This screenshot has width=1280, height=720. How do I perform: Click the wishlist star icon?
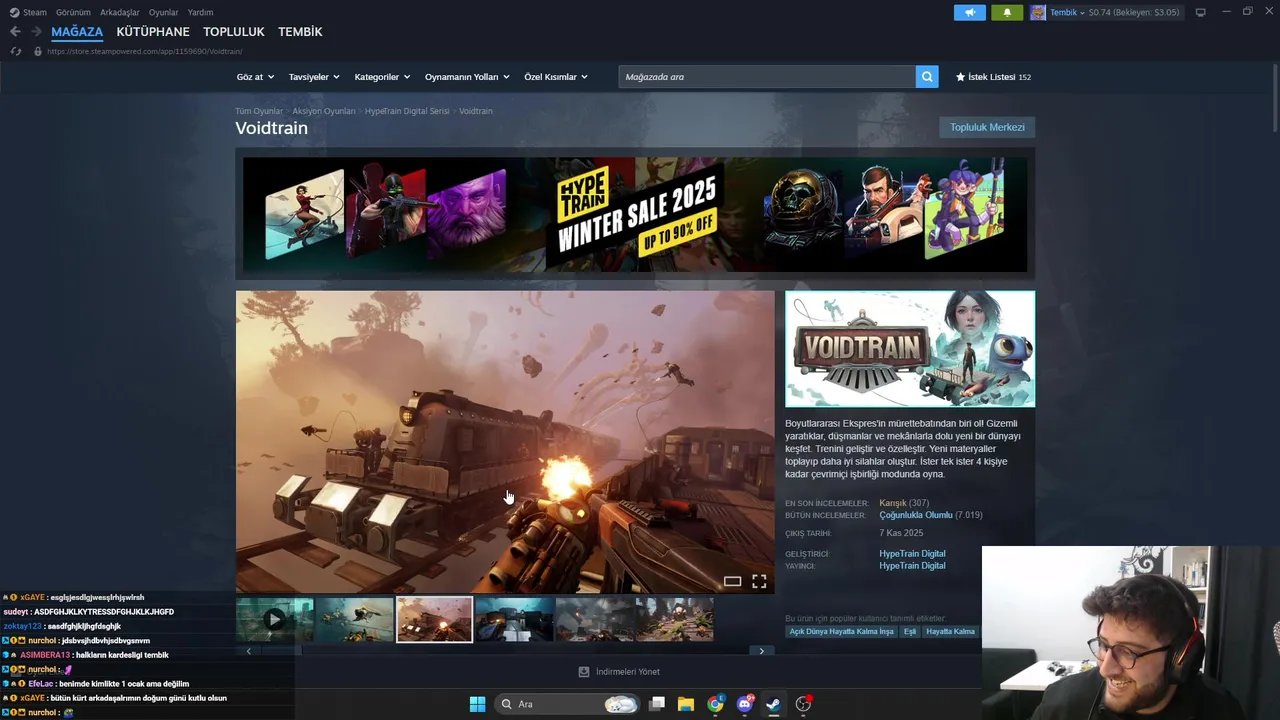(961, 77)
